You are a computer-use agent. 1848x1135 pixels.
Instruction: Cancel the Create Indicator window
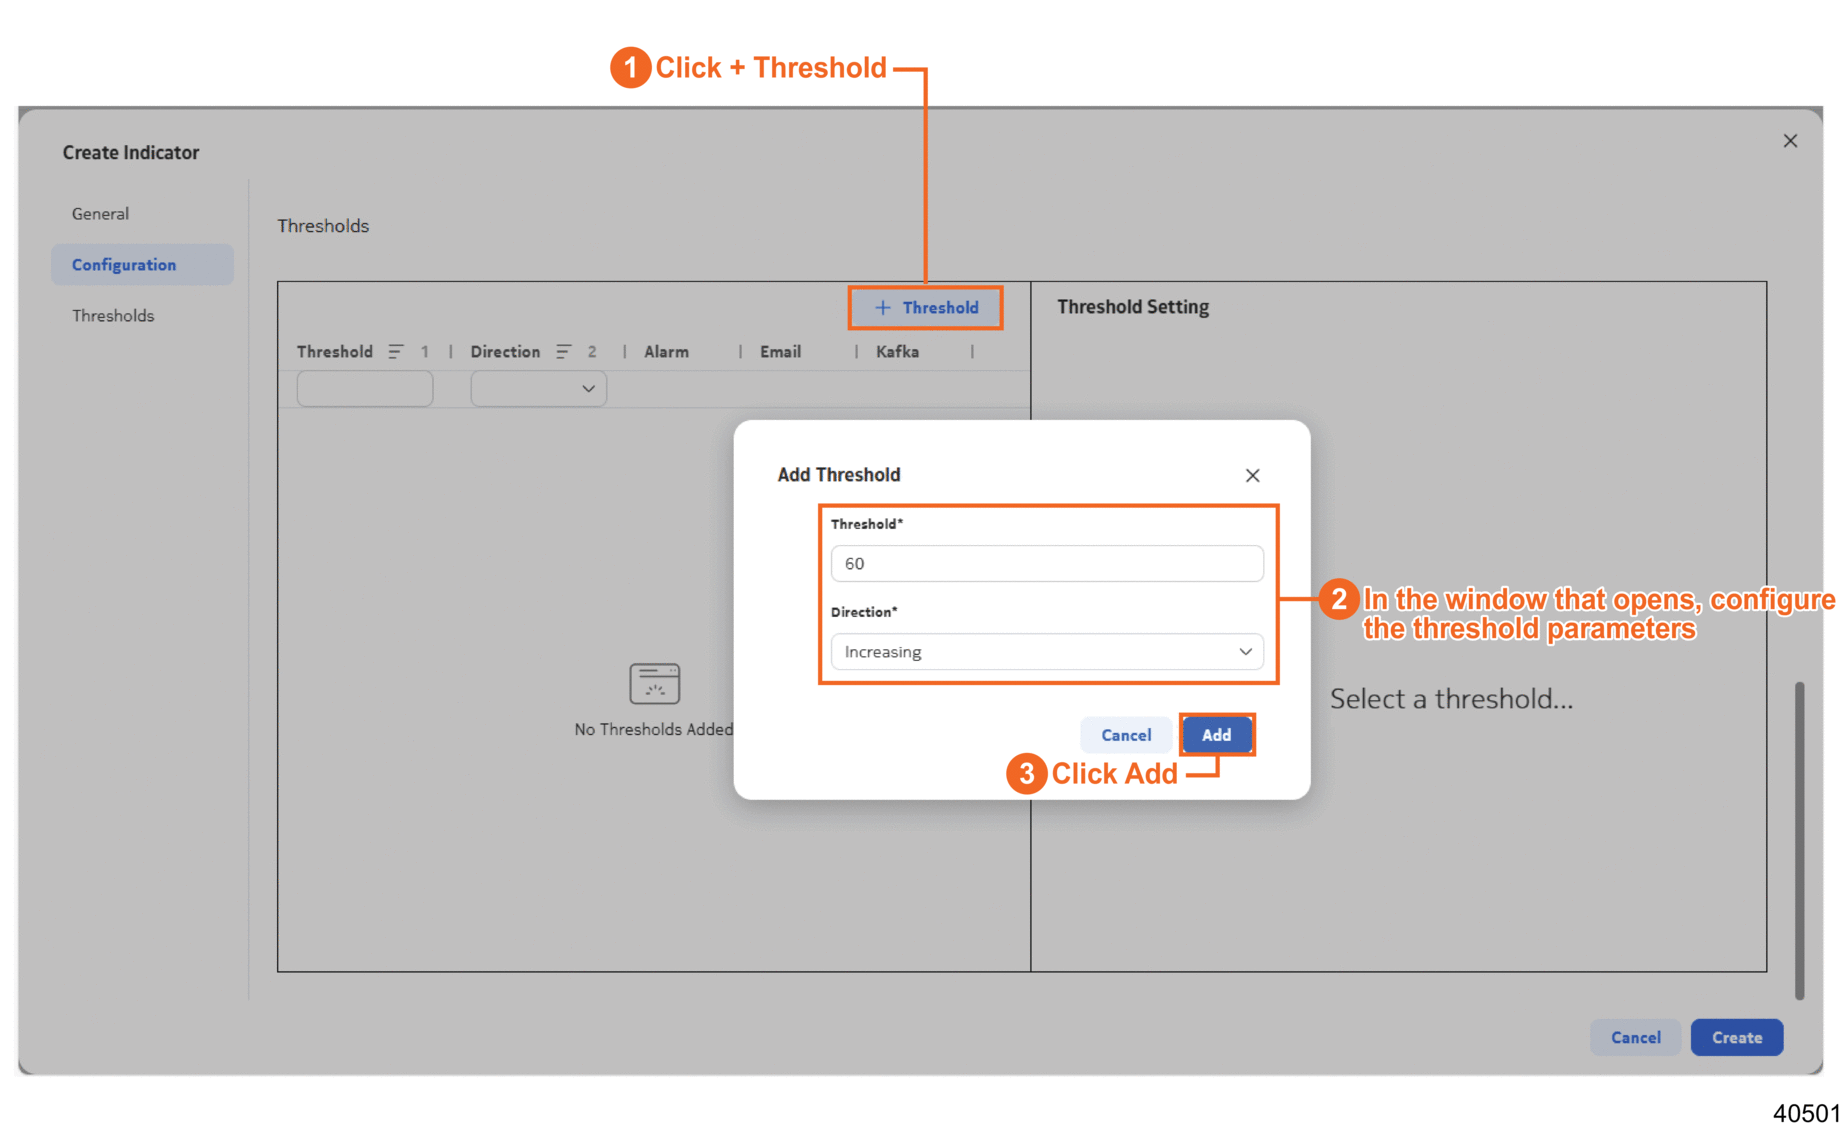pyautogui.click(x=1635, y=1038)
